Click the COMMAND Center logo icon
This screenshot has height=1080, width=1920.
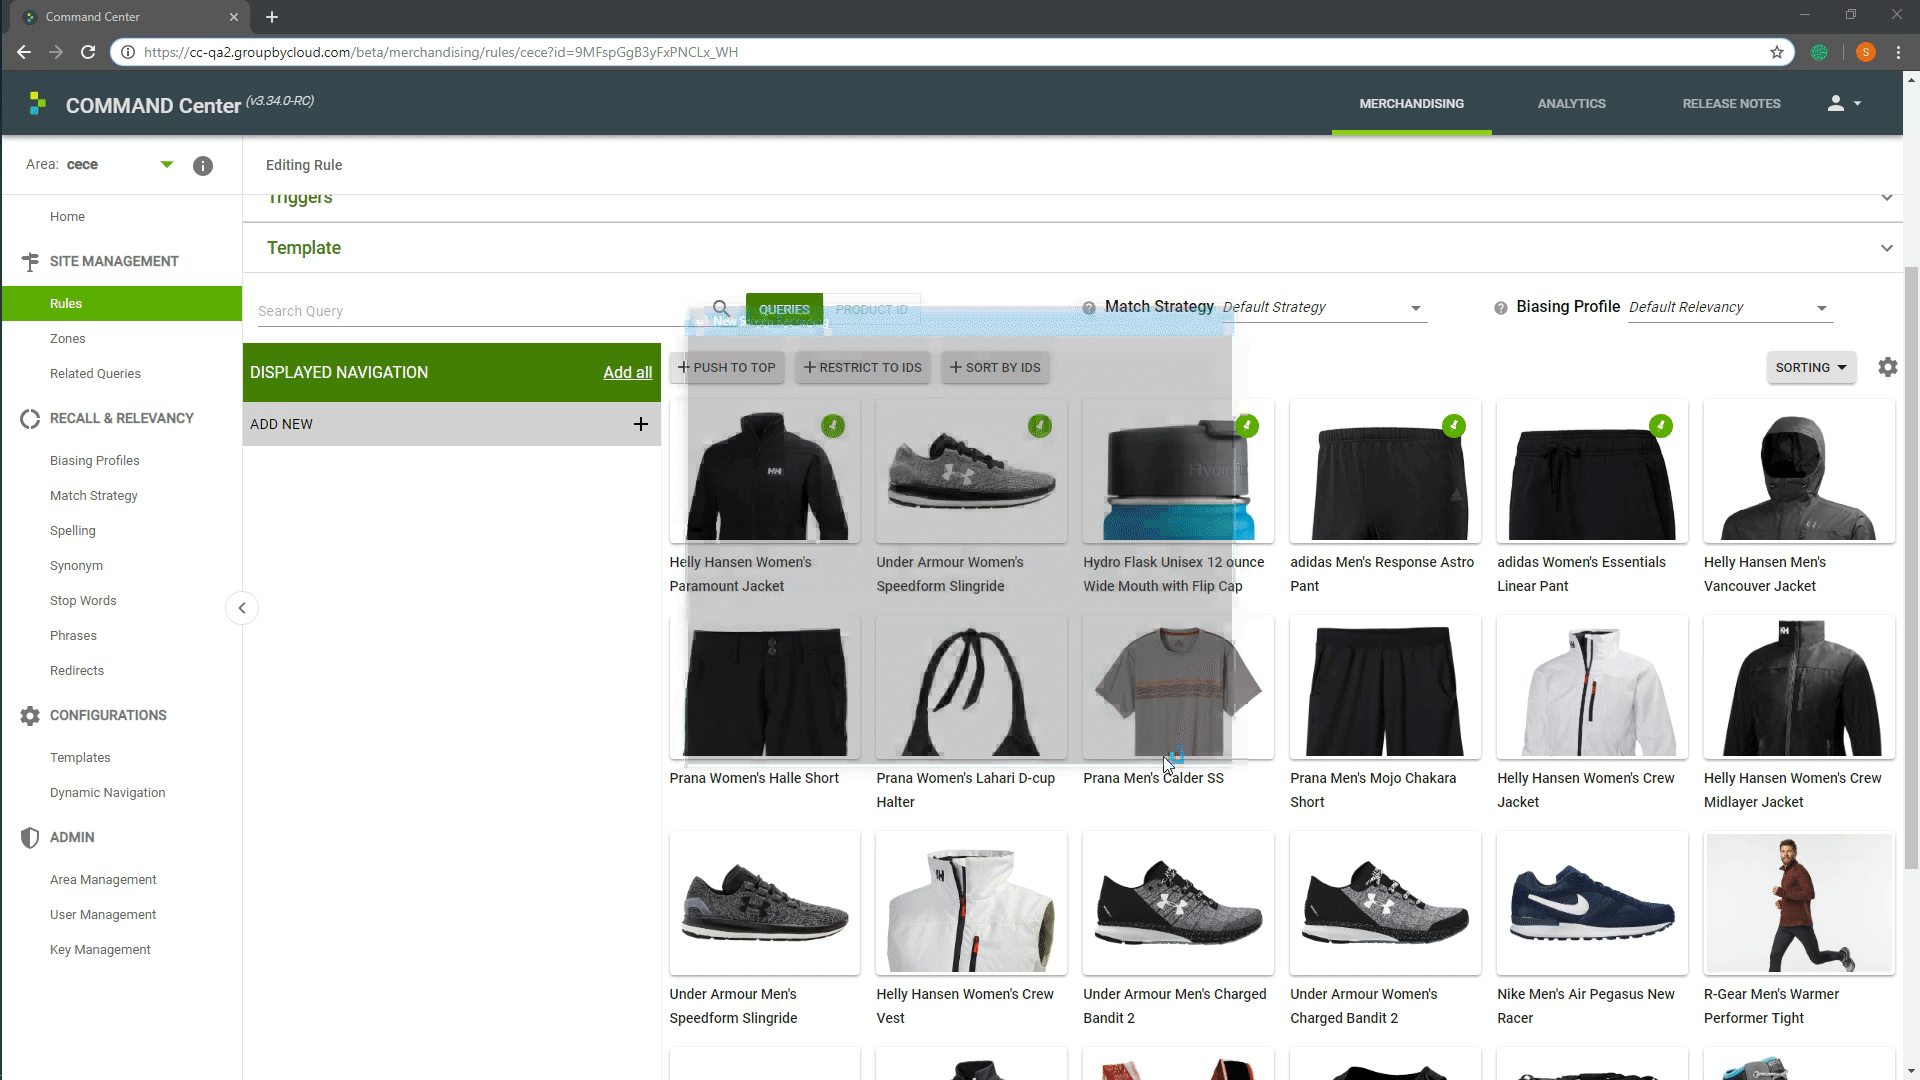[x=38, y=103]
